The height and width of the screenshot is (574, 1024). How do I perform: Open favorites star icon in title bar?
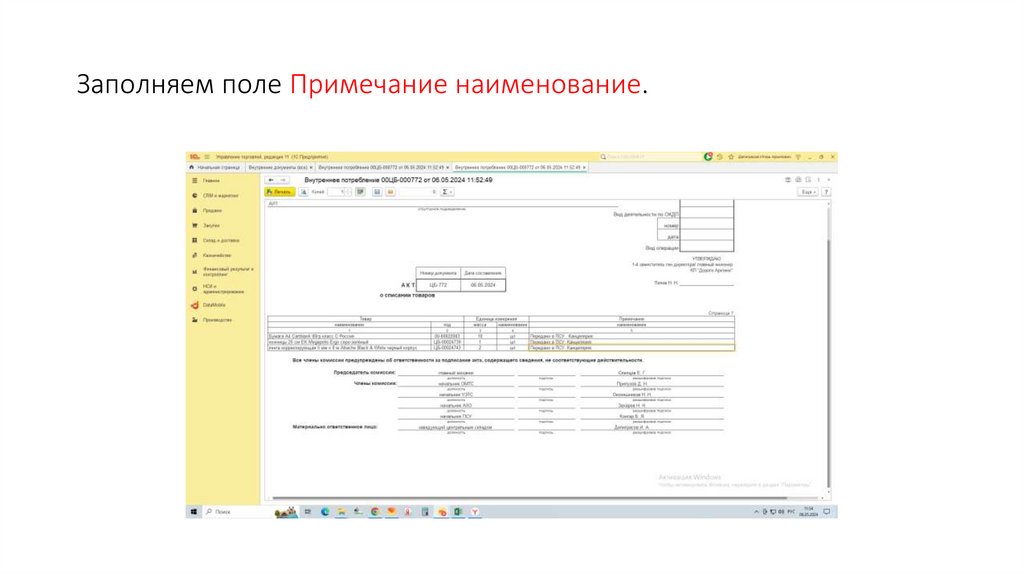point(731,157)
